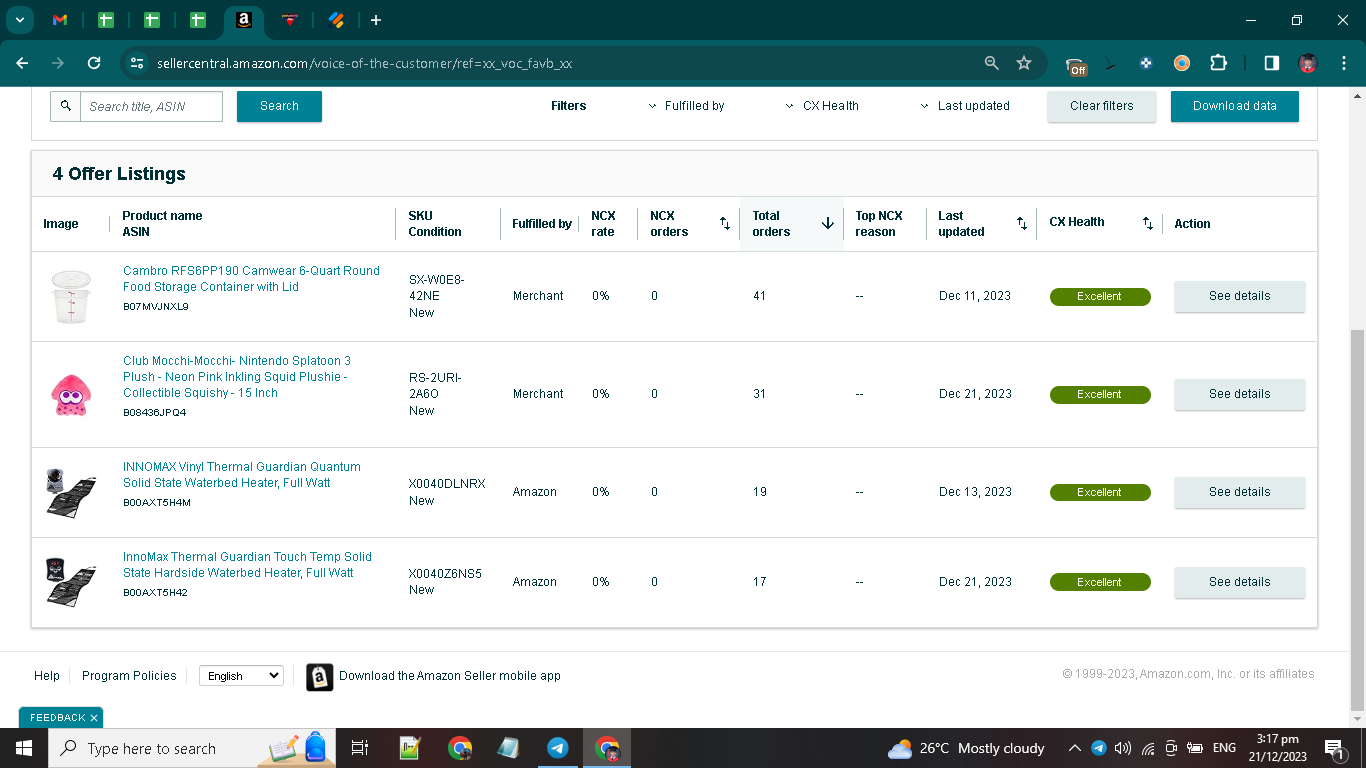Image resolution: width=1366 pixels, height=768 pixels.
Task: Bookmark this page with the star icon
Action: (1024, 63)
